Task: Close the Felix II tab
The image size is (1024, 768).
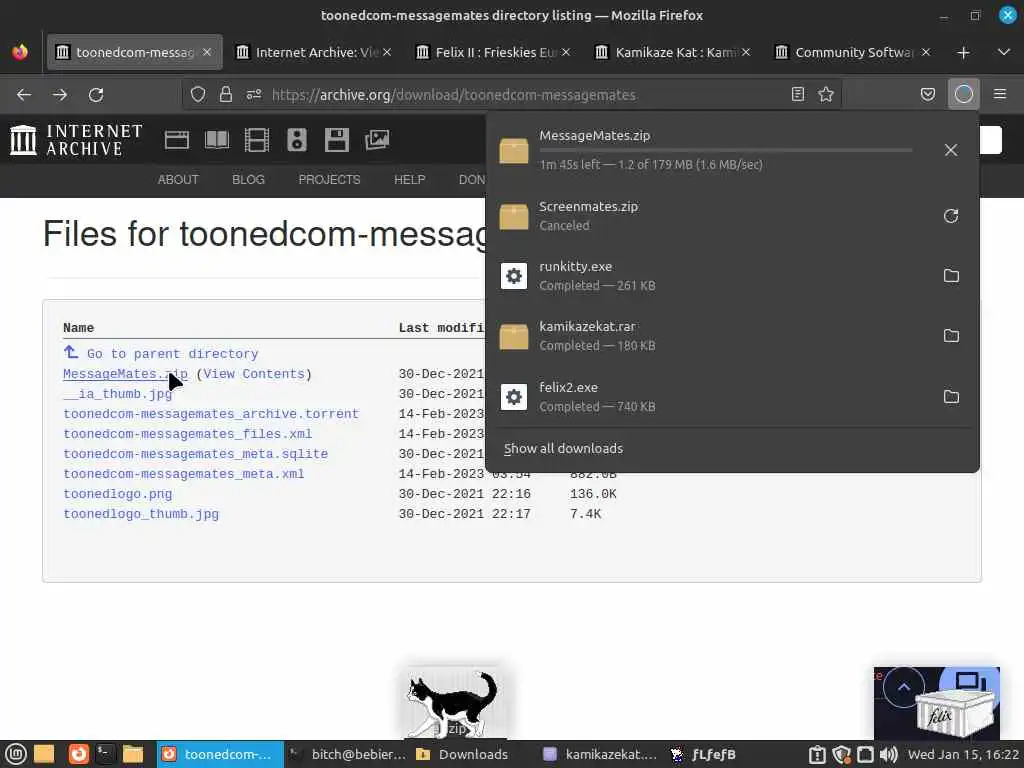Action: tap(566, 52)
